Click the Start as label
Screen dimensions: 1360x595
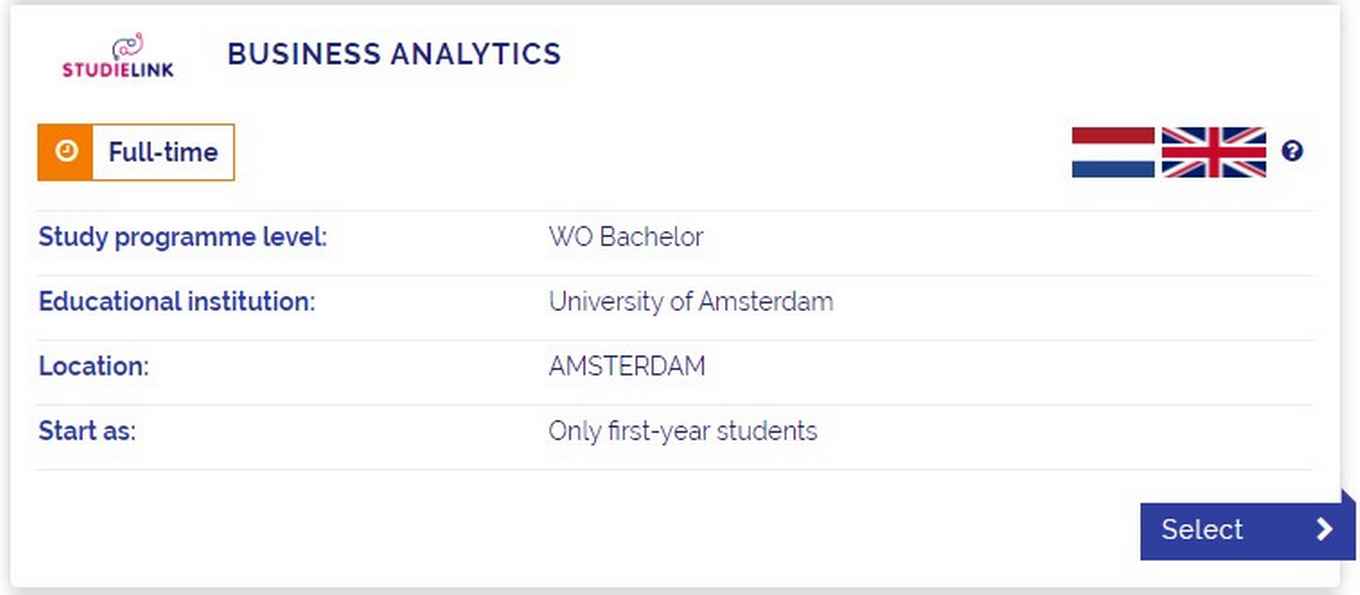(x=87, y=432)
